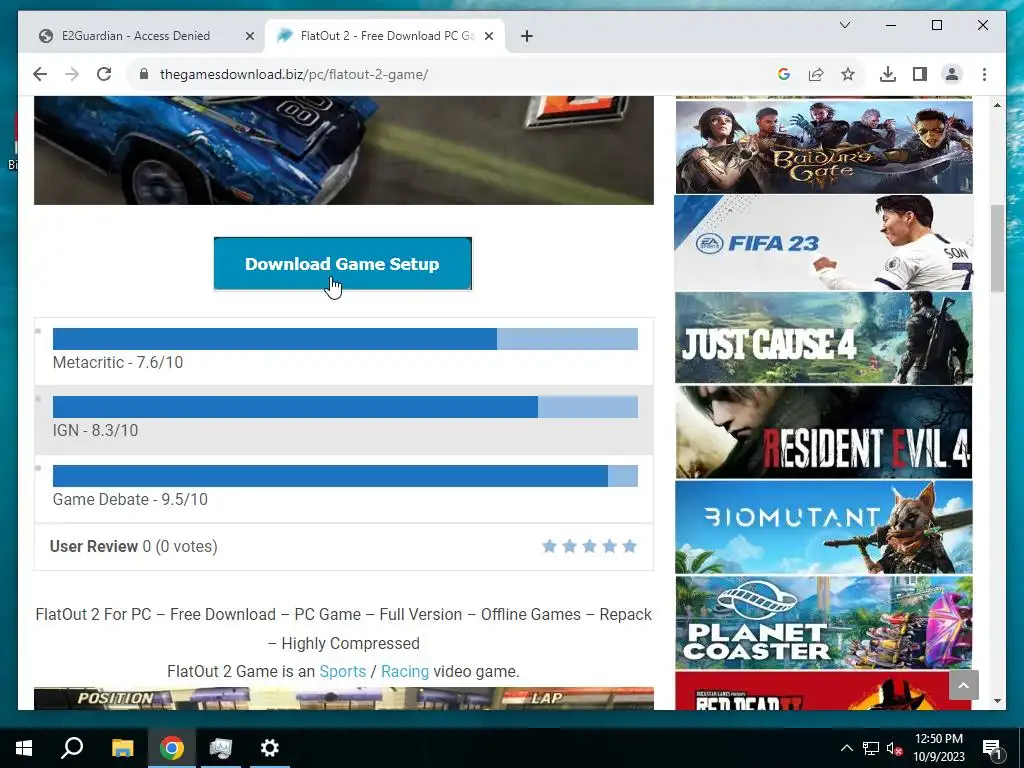Bookmark this page with the star
1024x768 pixels.
tap(848, 74)
